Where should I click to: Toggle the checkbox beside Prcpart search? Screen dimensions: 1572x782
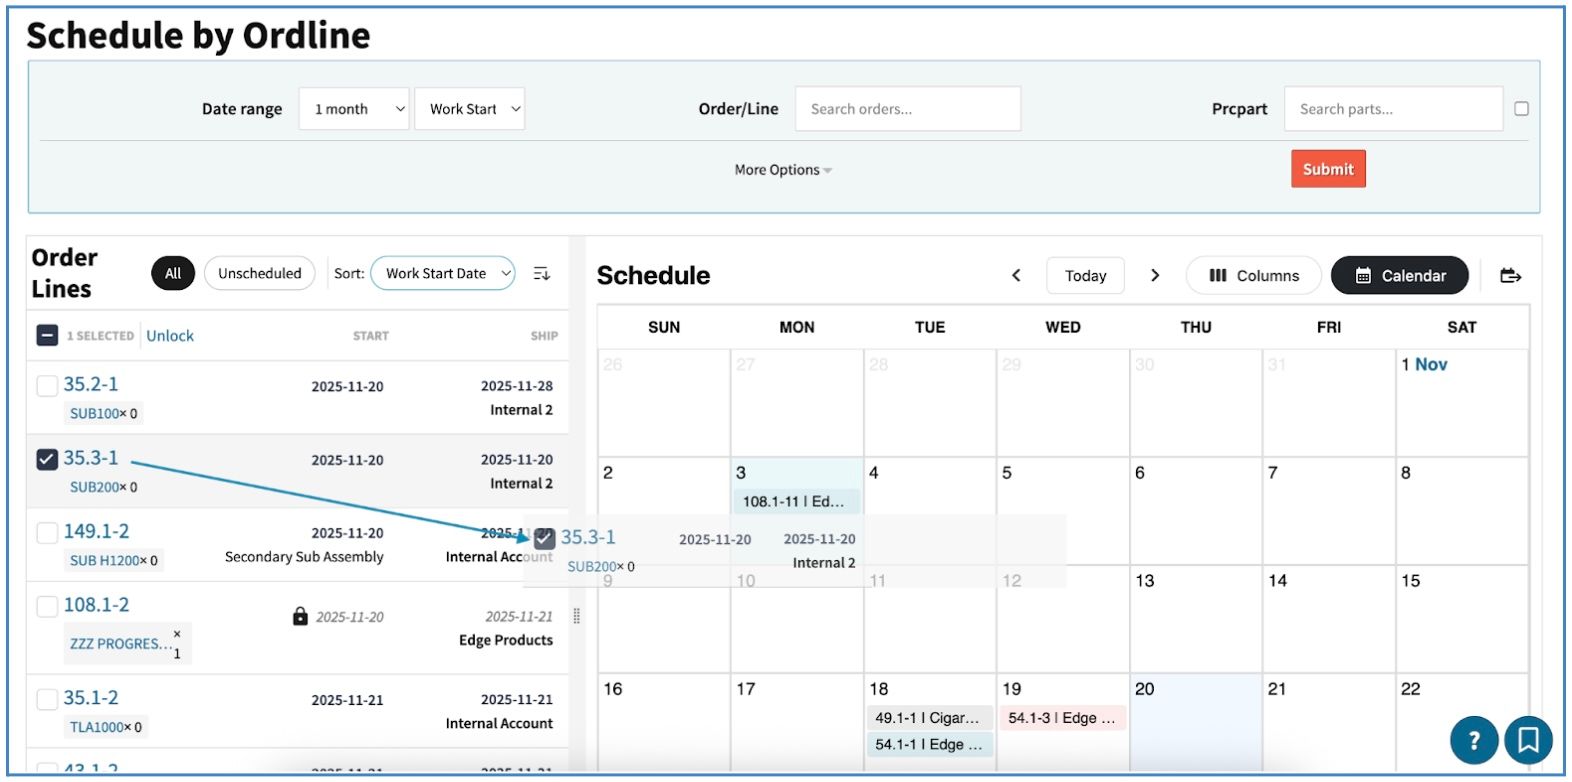1521,109
